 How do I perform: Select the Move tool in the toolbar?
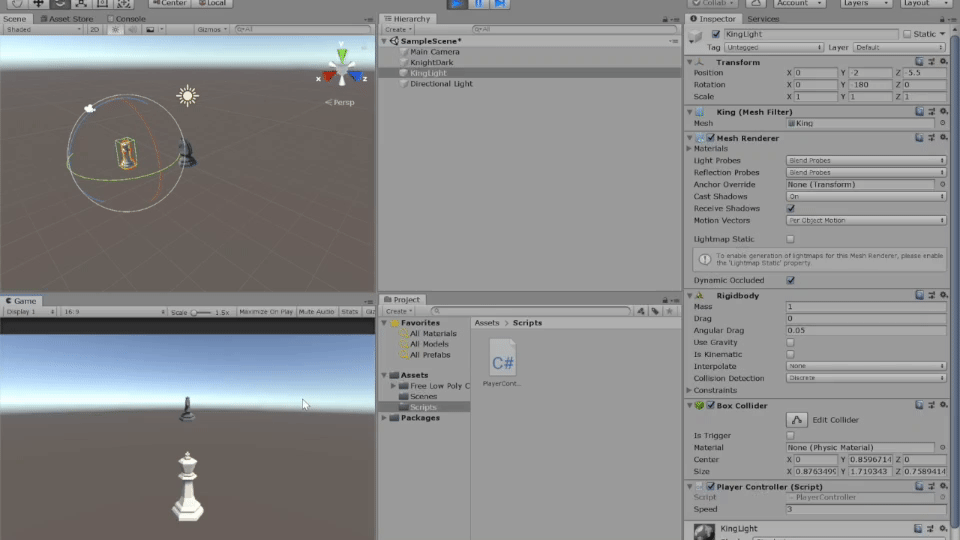[38, 4]
